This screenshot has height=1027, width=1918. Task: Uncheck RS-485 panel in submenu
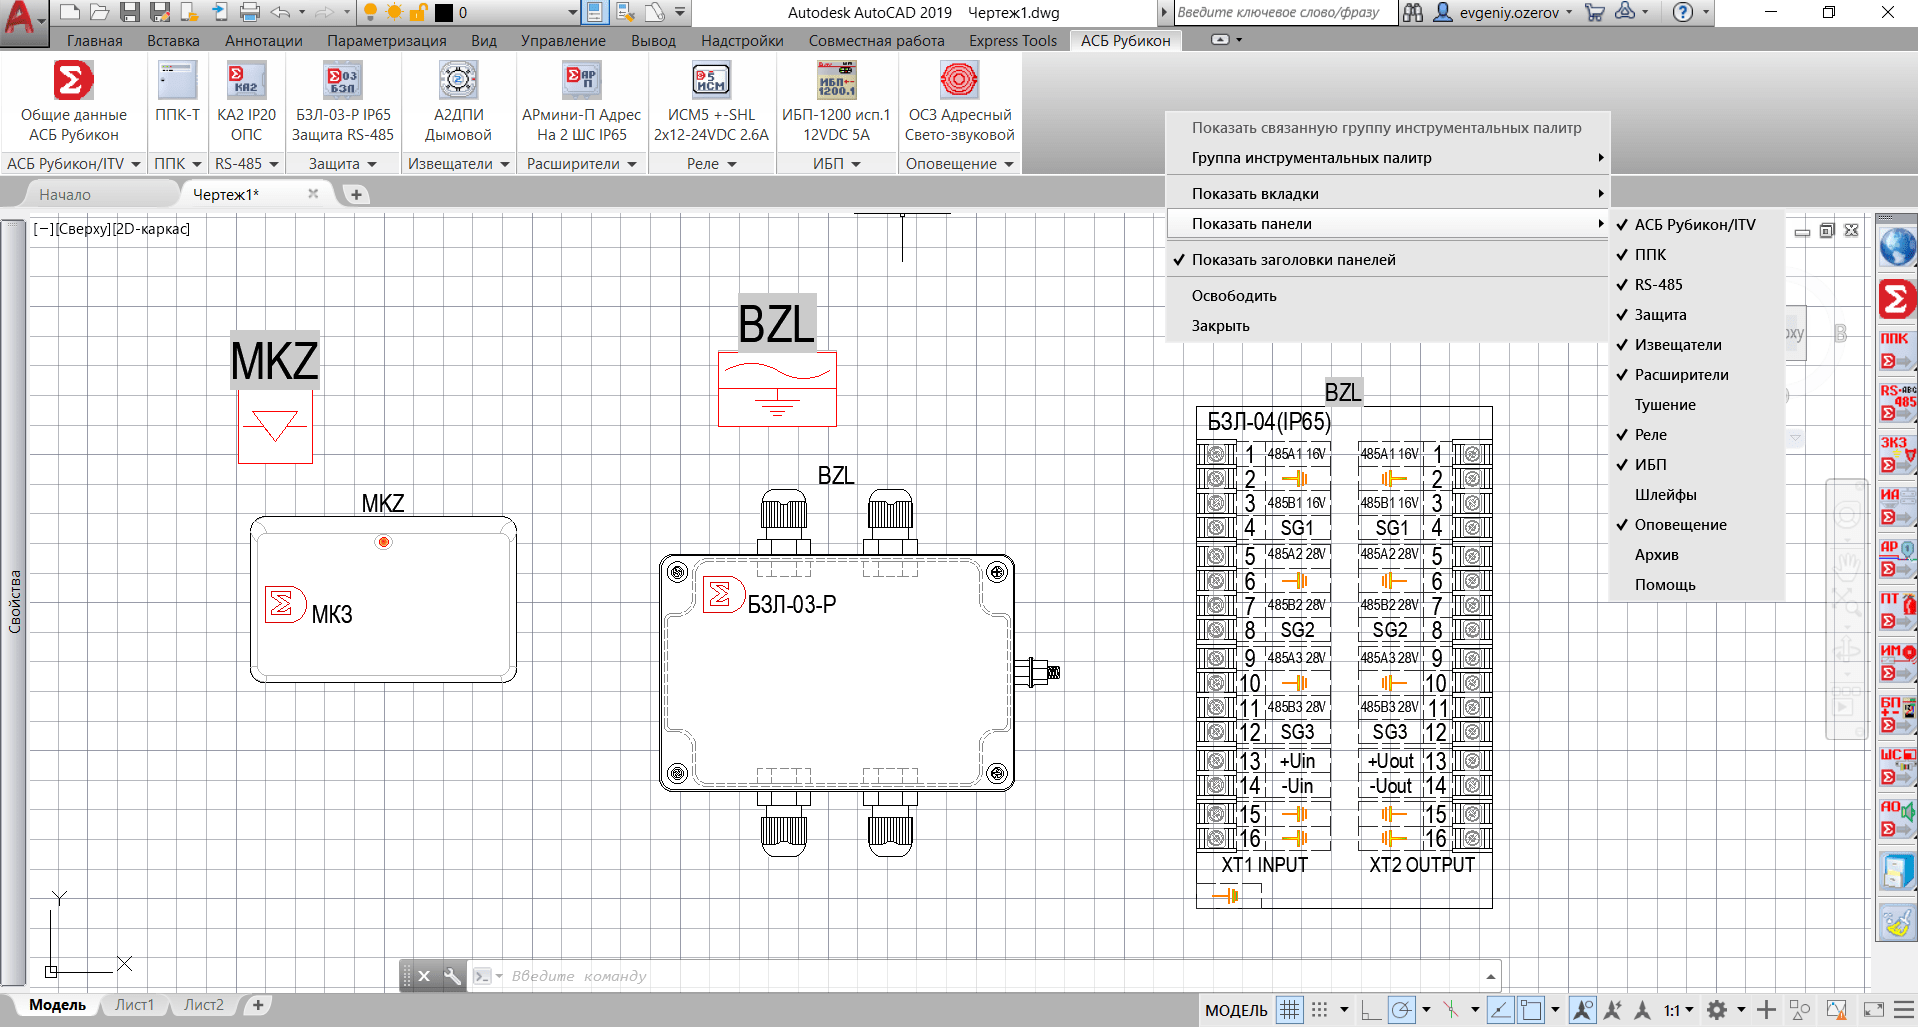(x=1695, y=285)
